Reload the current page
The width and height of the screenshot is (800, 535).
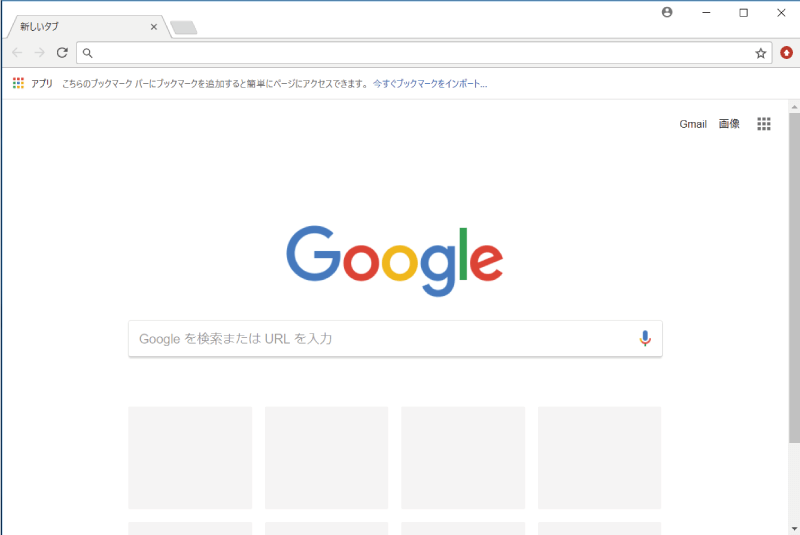click(62, 53)
